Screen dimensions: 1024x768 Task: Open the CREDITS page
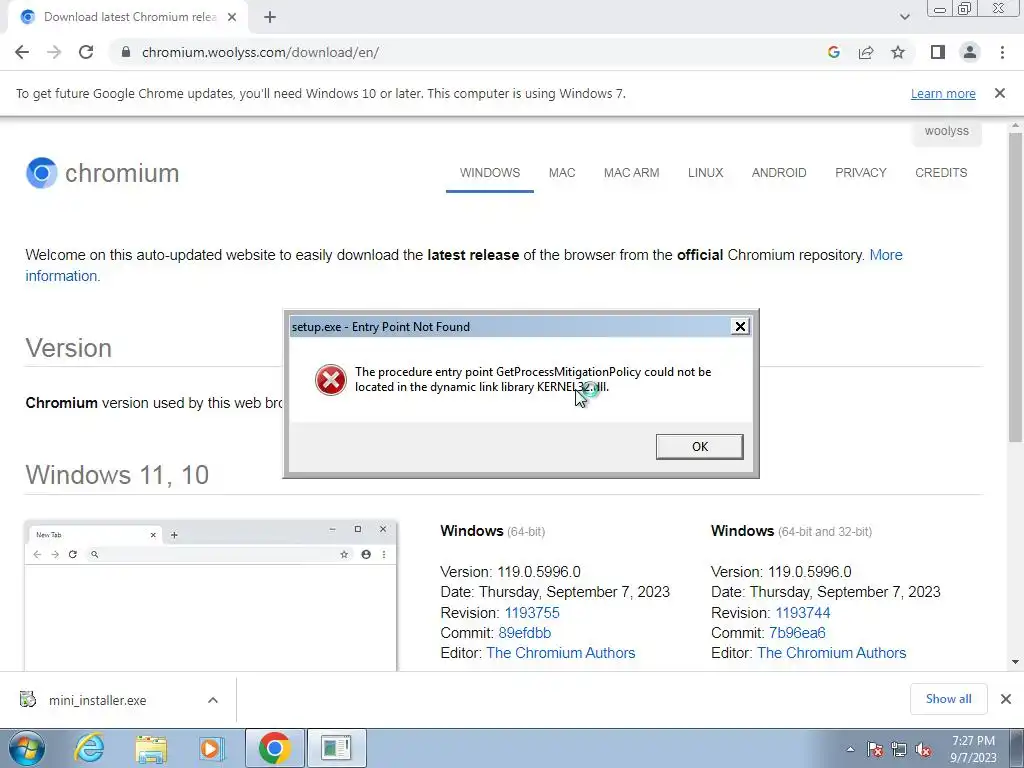[x=941, y=173]
